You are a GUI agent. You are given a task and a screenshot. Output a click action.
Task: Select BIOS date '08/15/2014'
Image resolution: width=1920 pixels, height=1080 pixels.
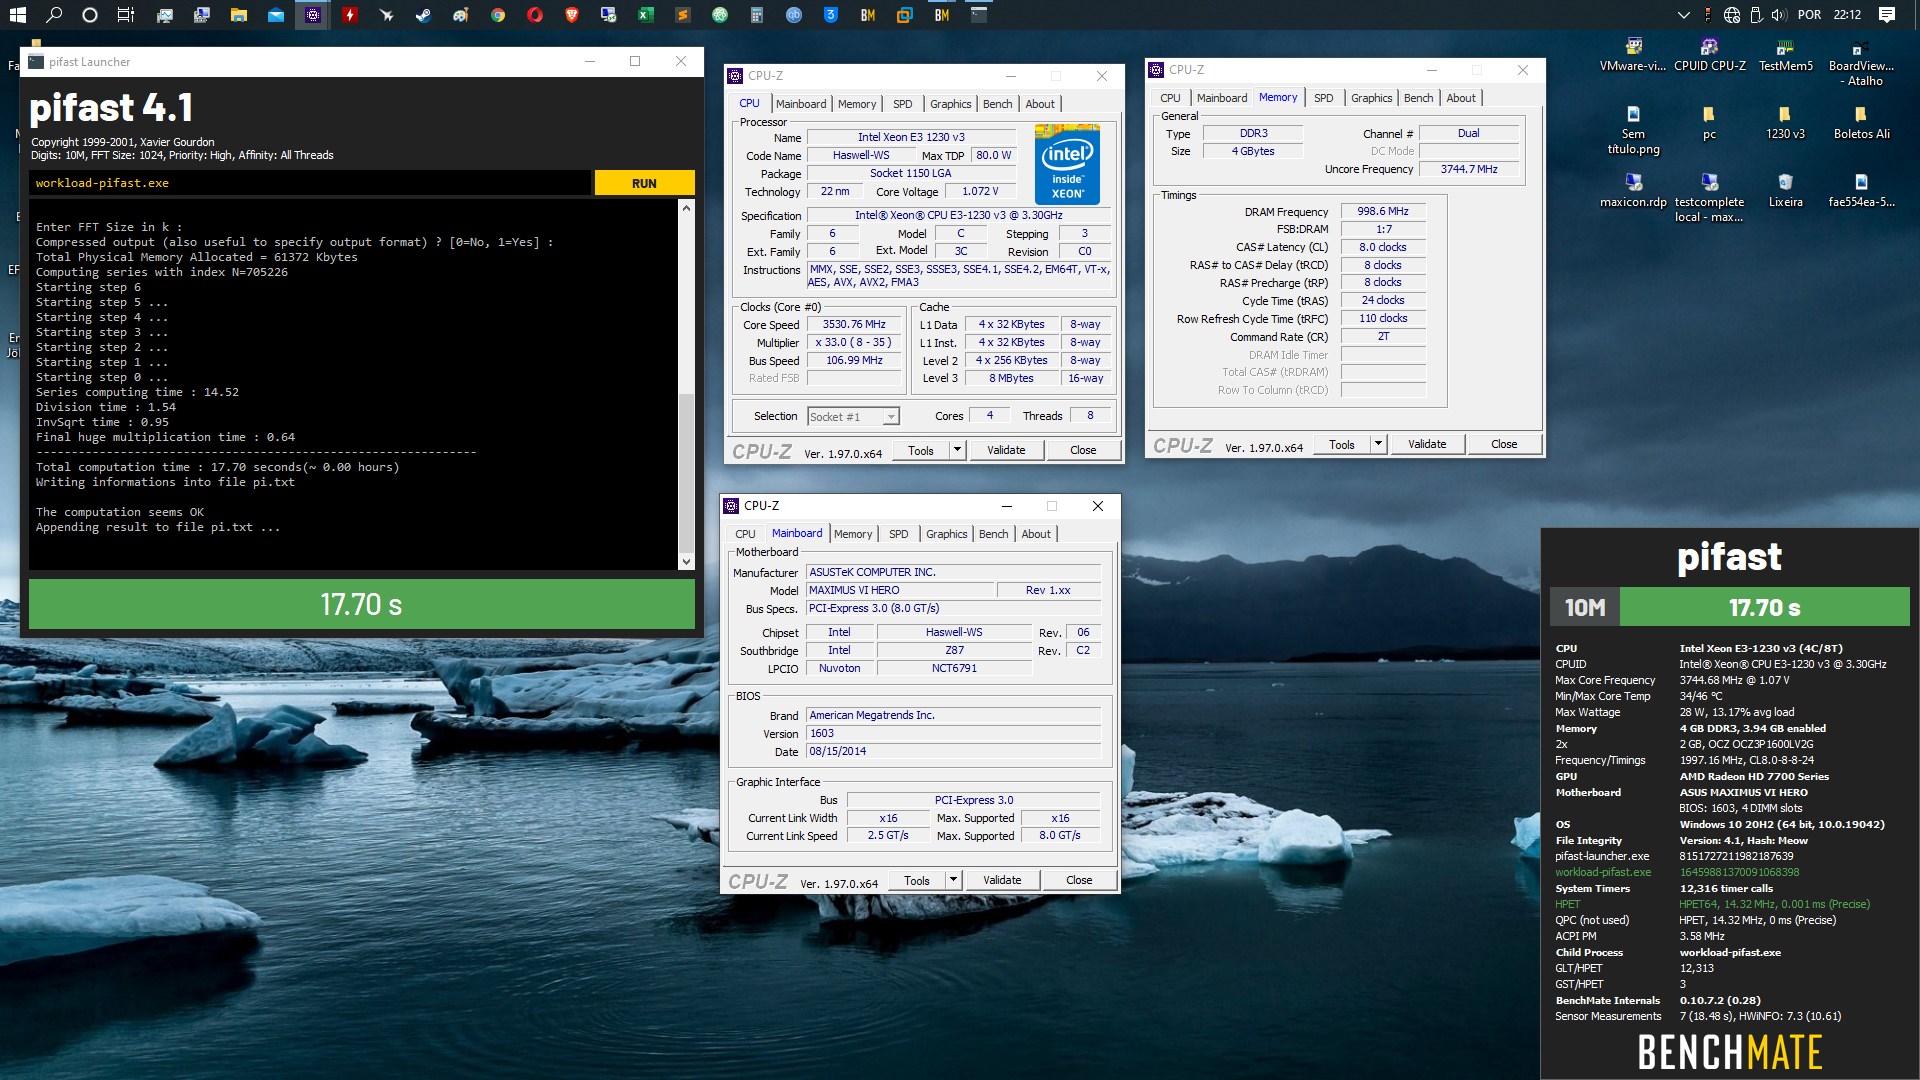point(954,751)
